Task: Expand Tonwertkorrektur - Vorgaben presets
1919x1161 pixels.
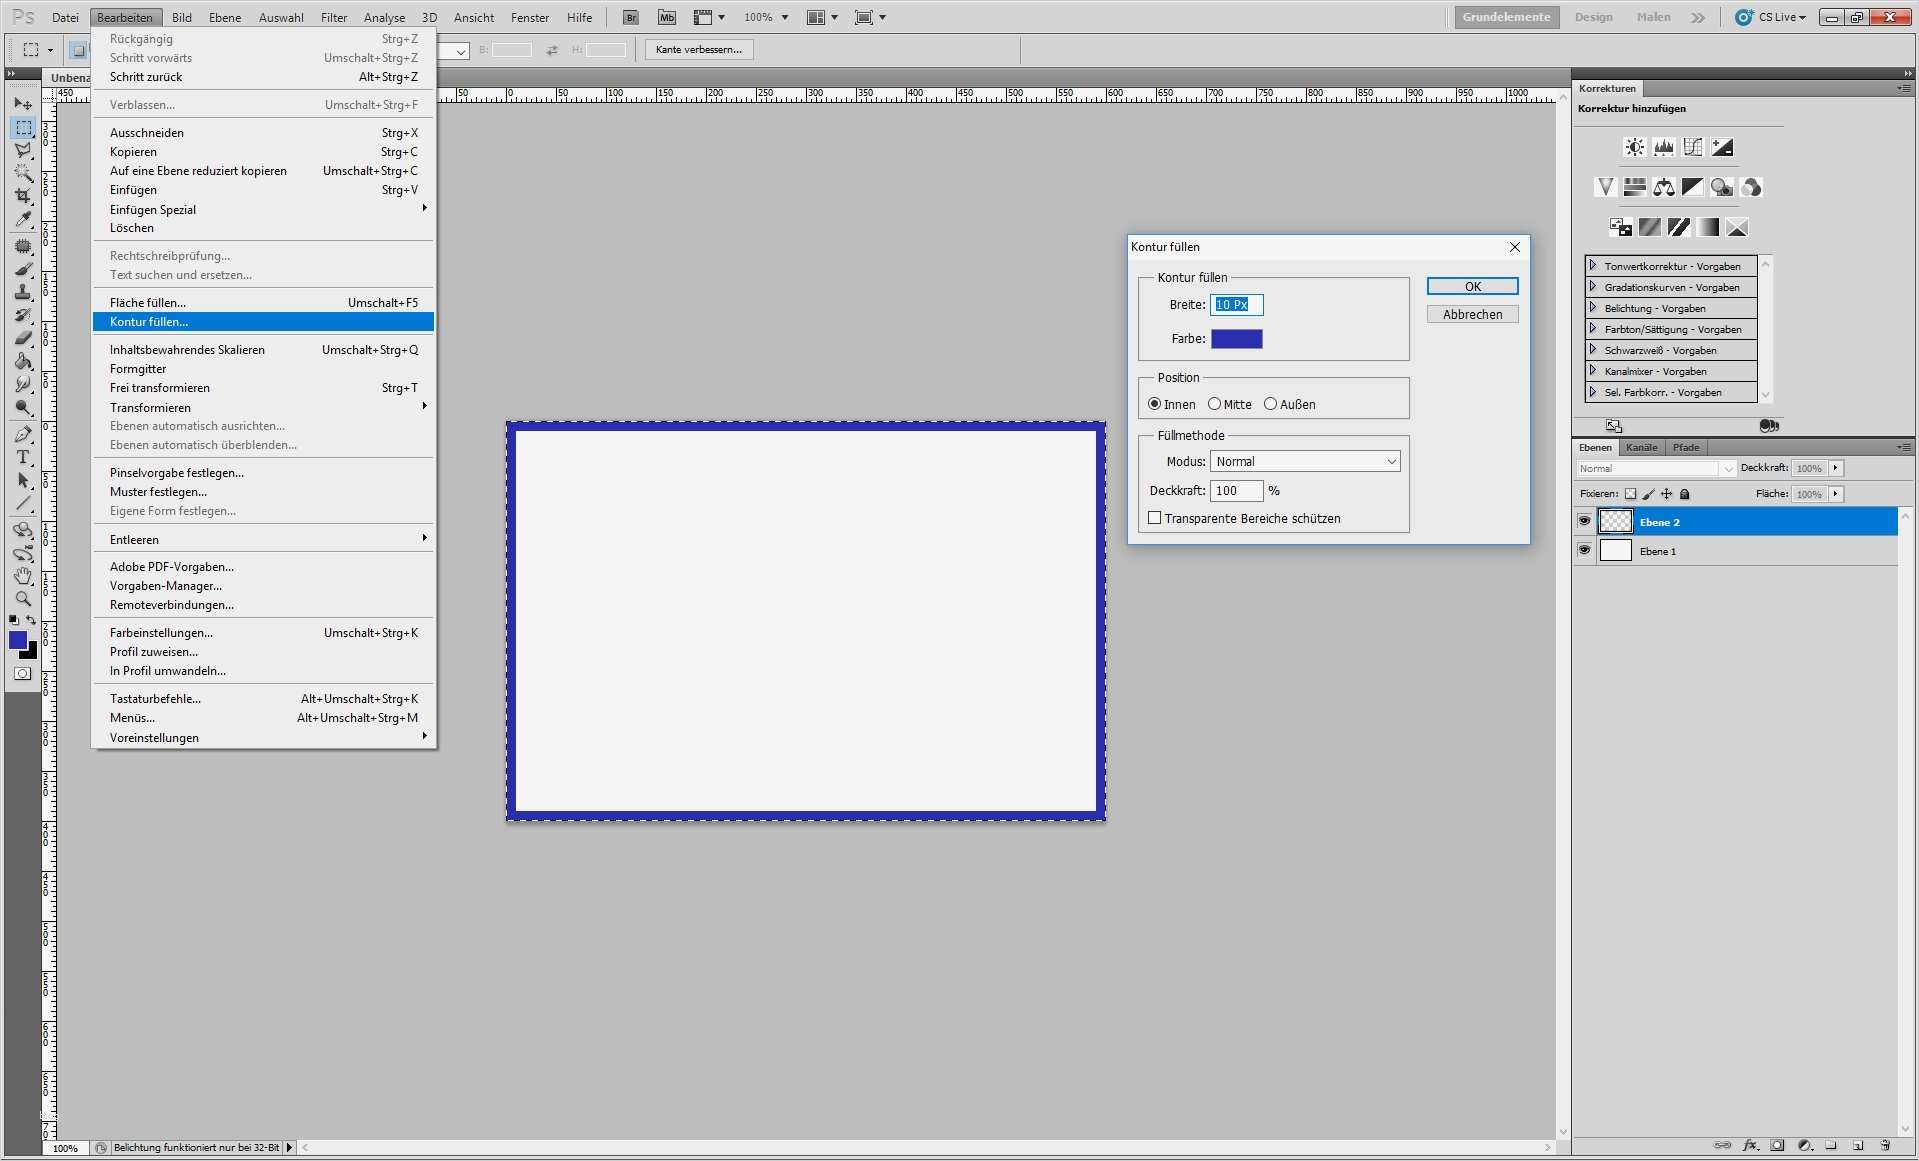Action: pos(1593,266)
